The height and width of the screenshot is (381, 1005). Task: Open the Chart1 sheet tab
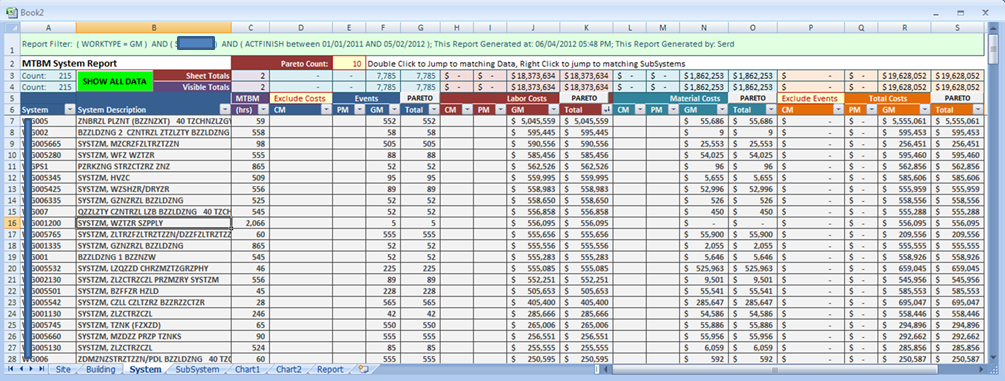pos(247,369)
